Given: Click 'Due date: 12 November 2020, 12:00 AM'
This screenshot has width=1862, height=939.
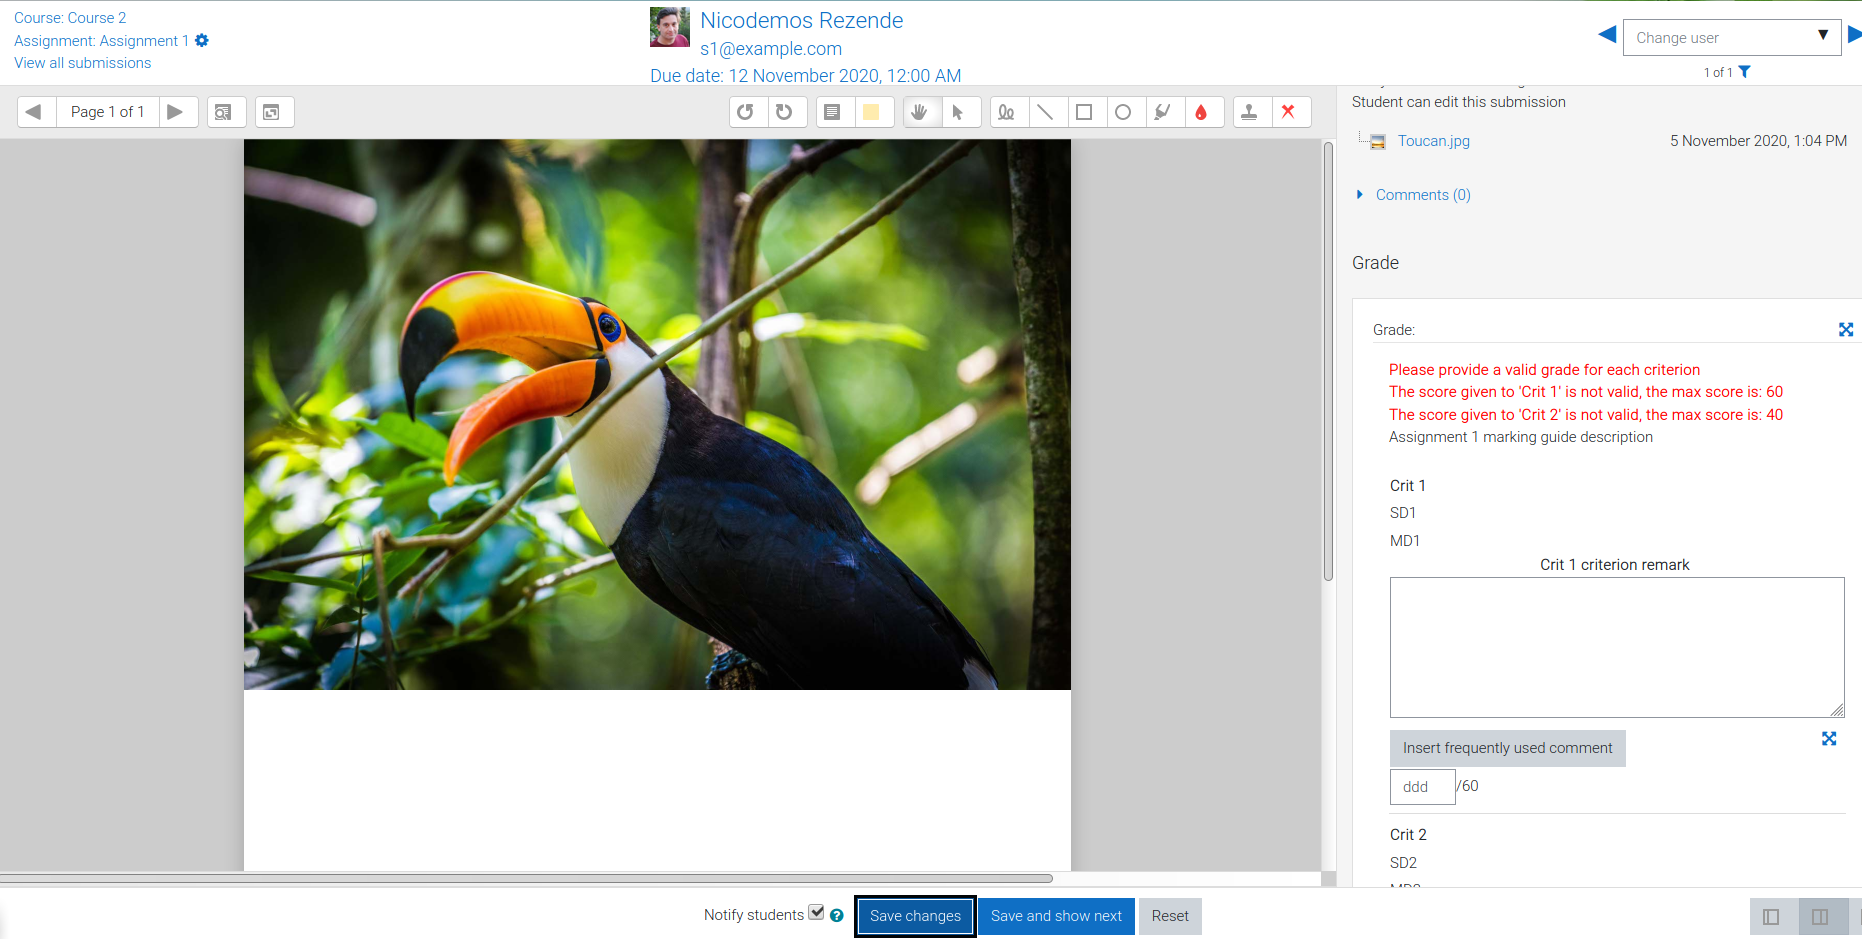Looking at the screenshot, I should click(806, 76).
